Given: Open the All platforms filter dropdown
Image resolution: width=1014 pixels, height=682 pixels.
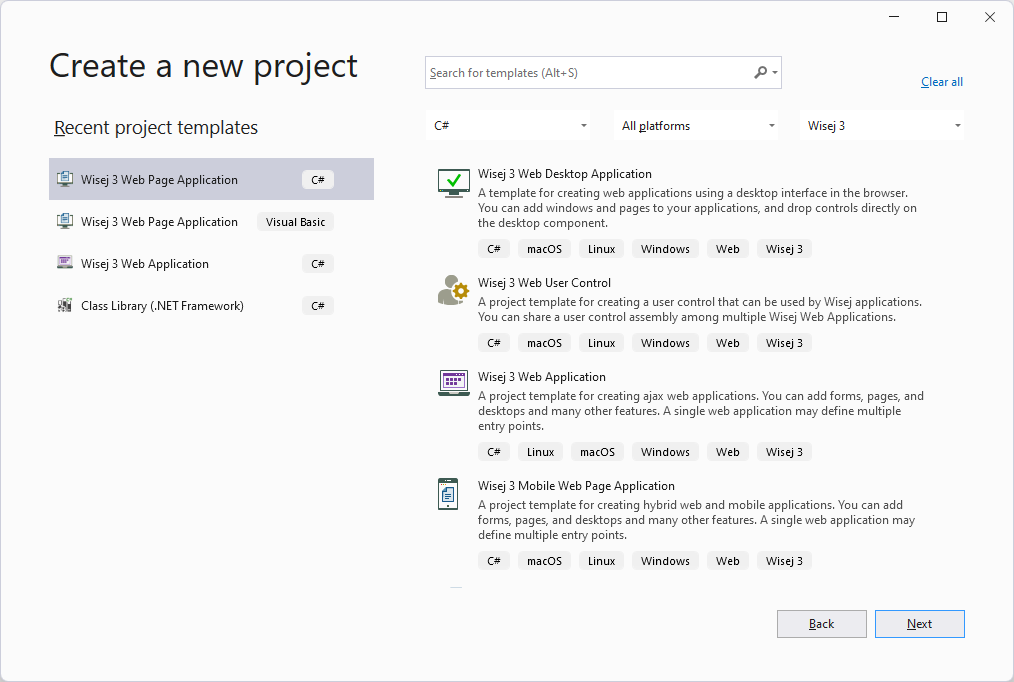Looking at the screenshot, I should coord(696,125).
